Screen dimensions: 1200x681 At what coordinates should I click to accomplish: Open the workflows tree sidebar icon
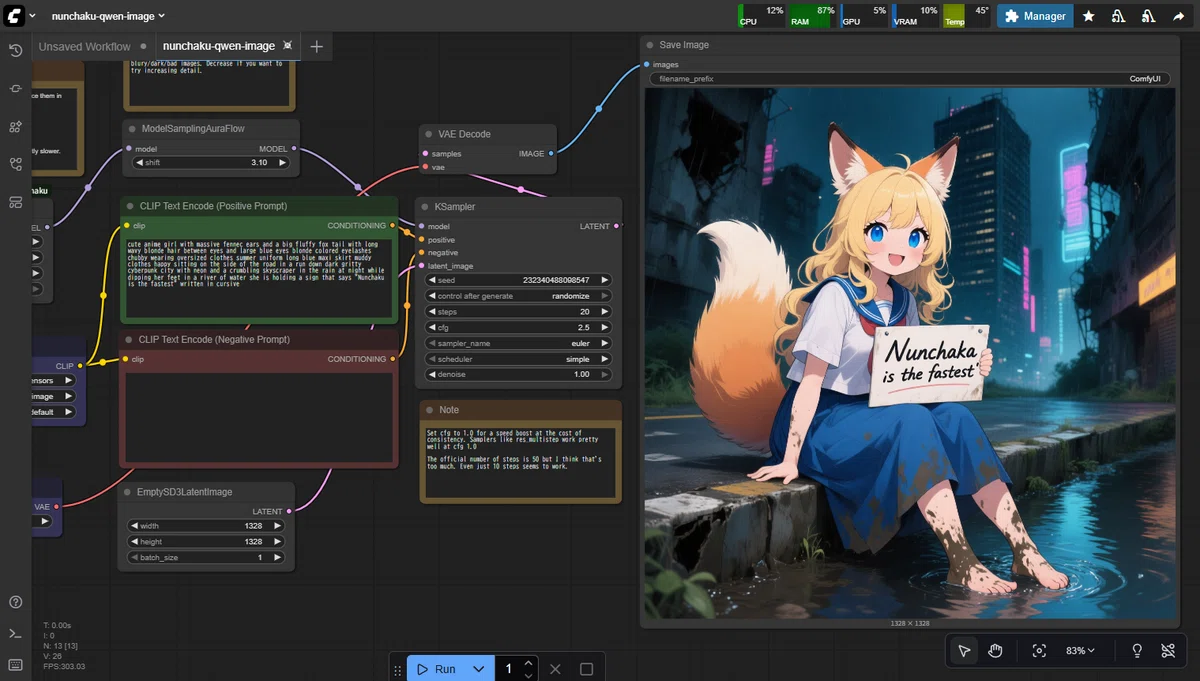coord(15,164)
